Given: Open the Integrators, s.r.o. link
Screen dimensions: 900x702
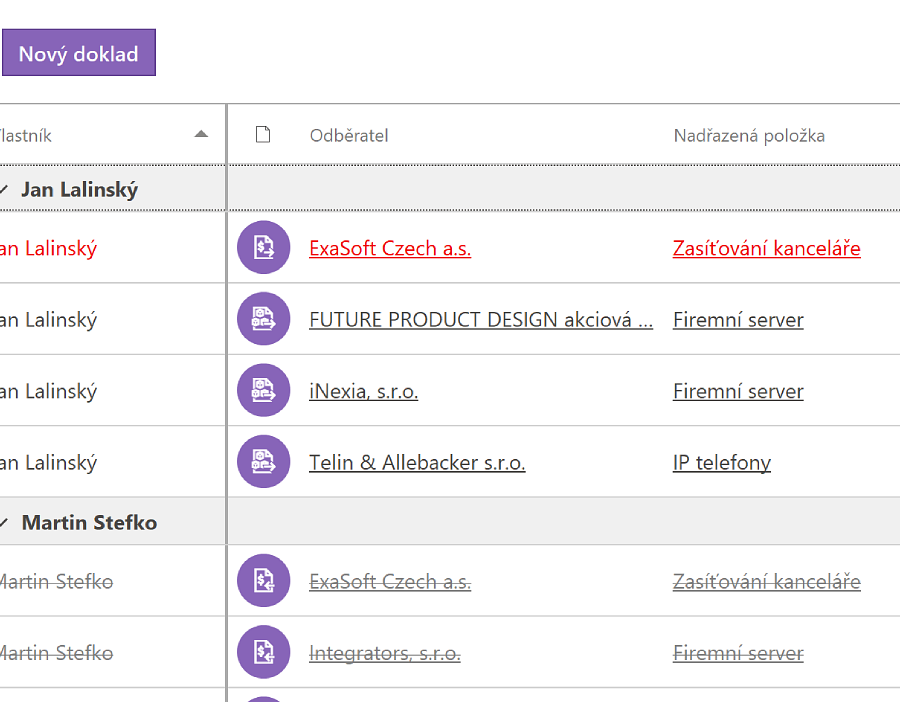Looking at the screenshot, I should click(385, 653).
